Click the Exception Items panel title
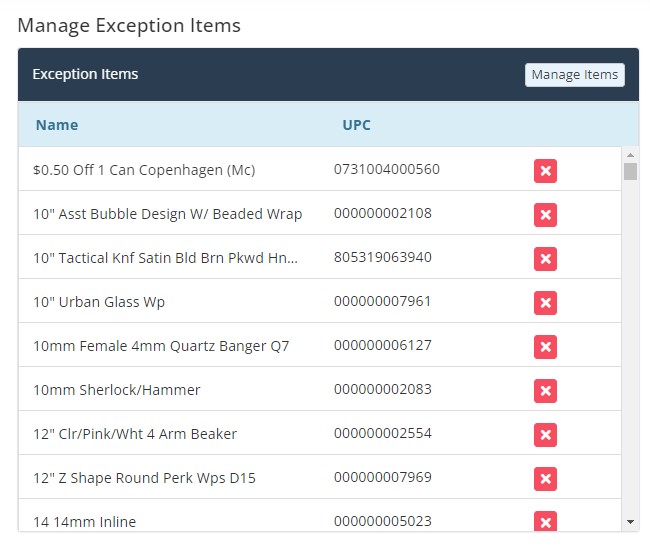The image size is (650, 554). [85, 74]
